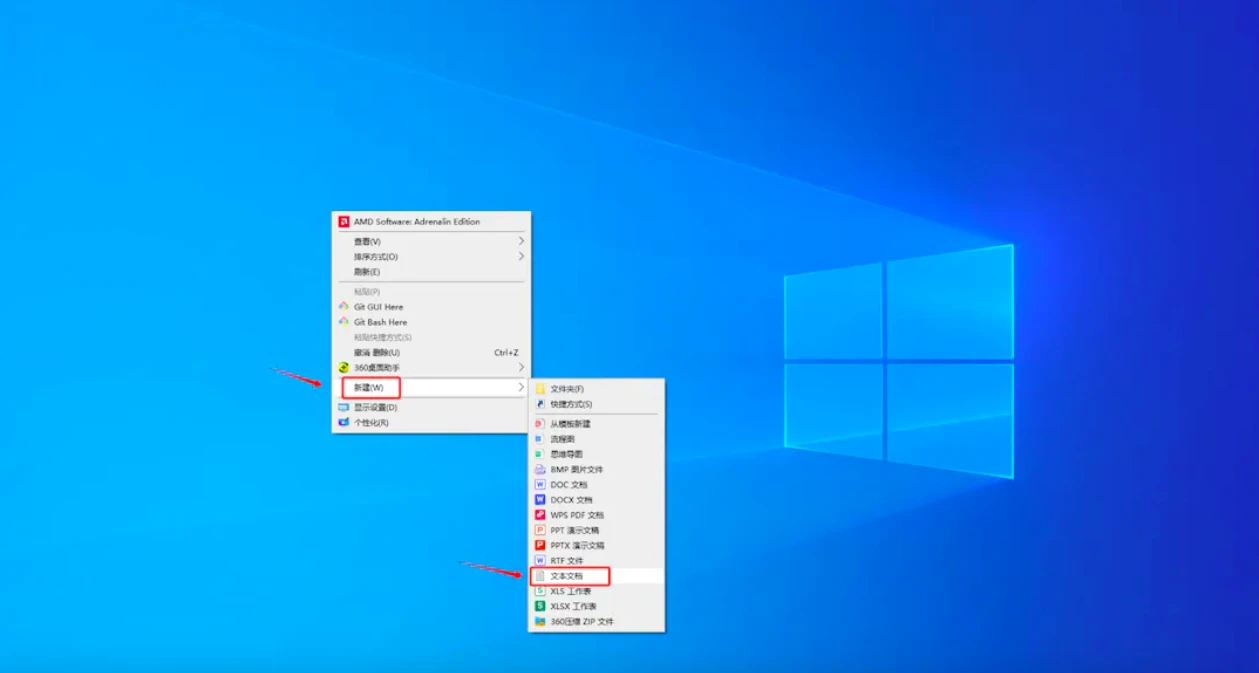1259x673 pixels.
Task: Expand the 新建(W) submenu arrow
Action: click(x=521, y=387)
